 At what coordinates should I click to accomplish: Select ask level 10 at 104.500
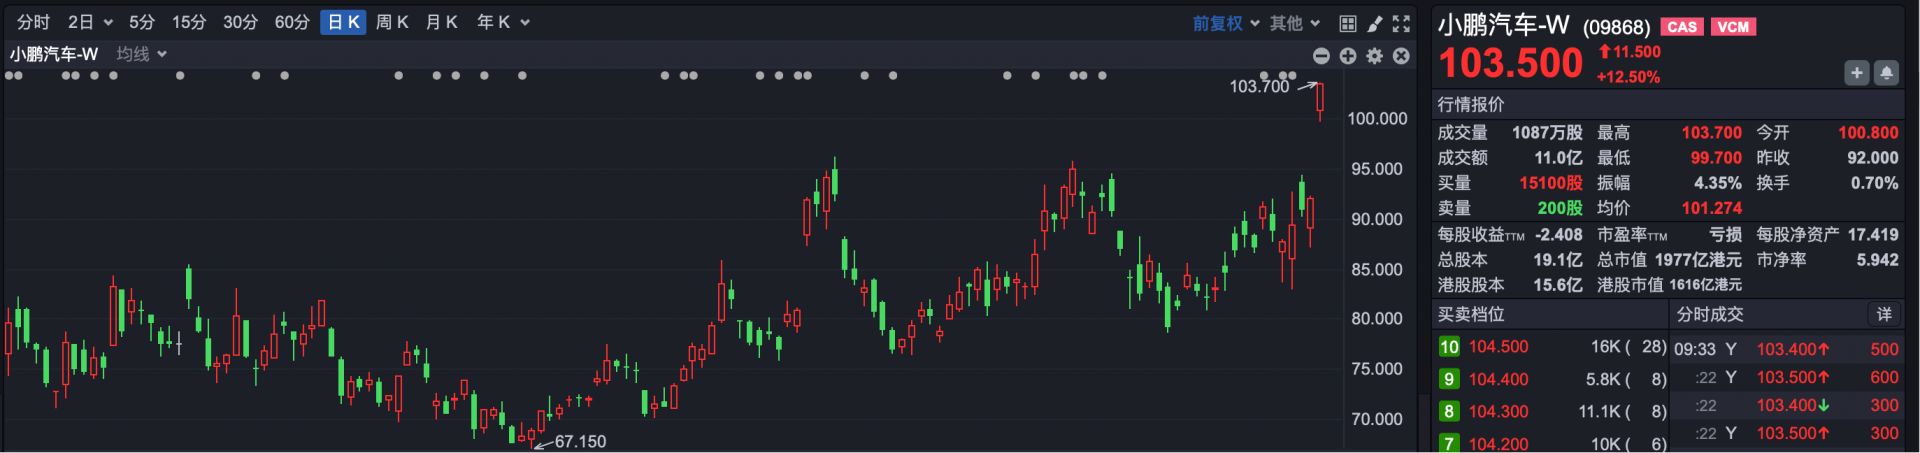point(1498,347)
